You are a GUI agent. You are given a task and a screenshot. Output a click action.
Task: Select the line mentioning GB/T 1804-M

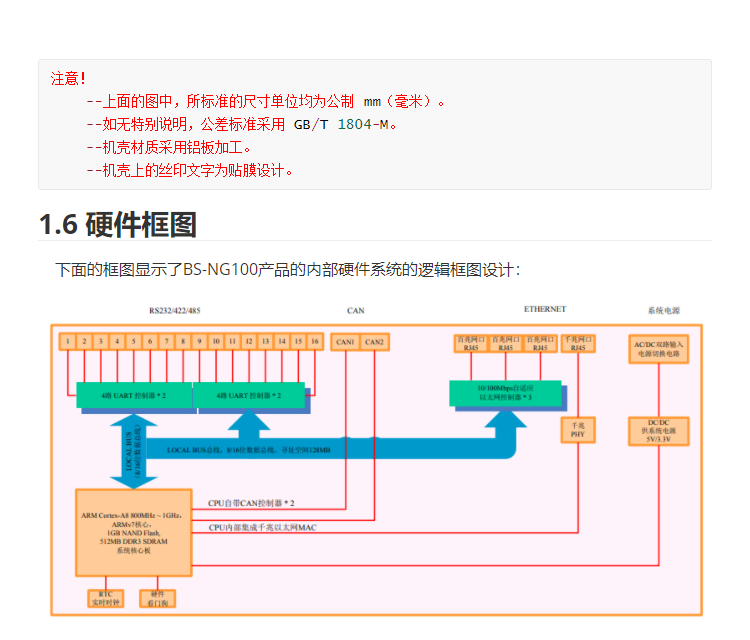pyautogui.click(x=242, y=124)
